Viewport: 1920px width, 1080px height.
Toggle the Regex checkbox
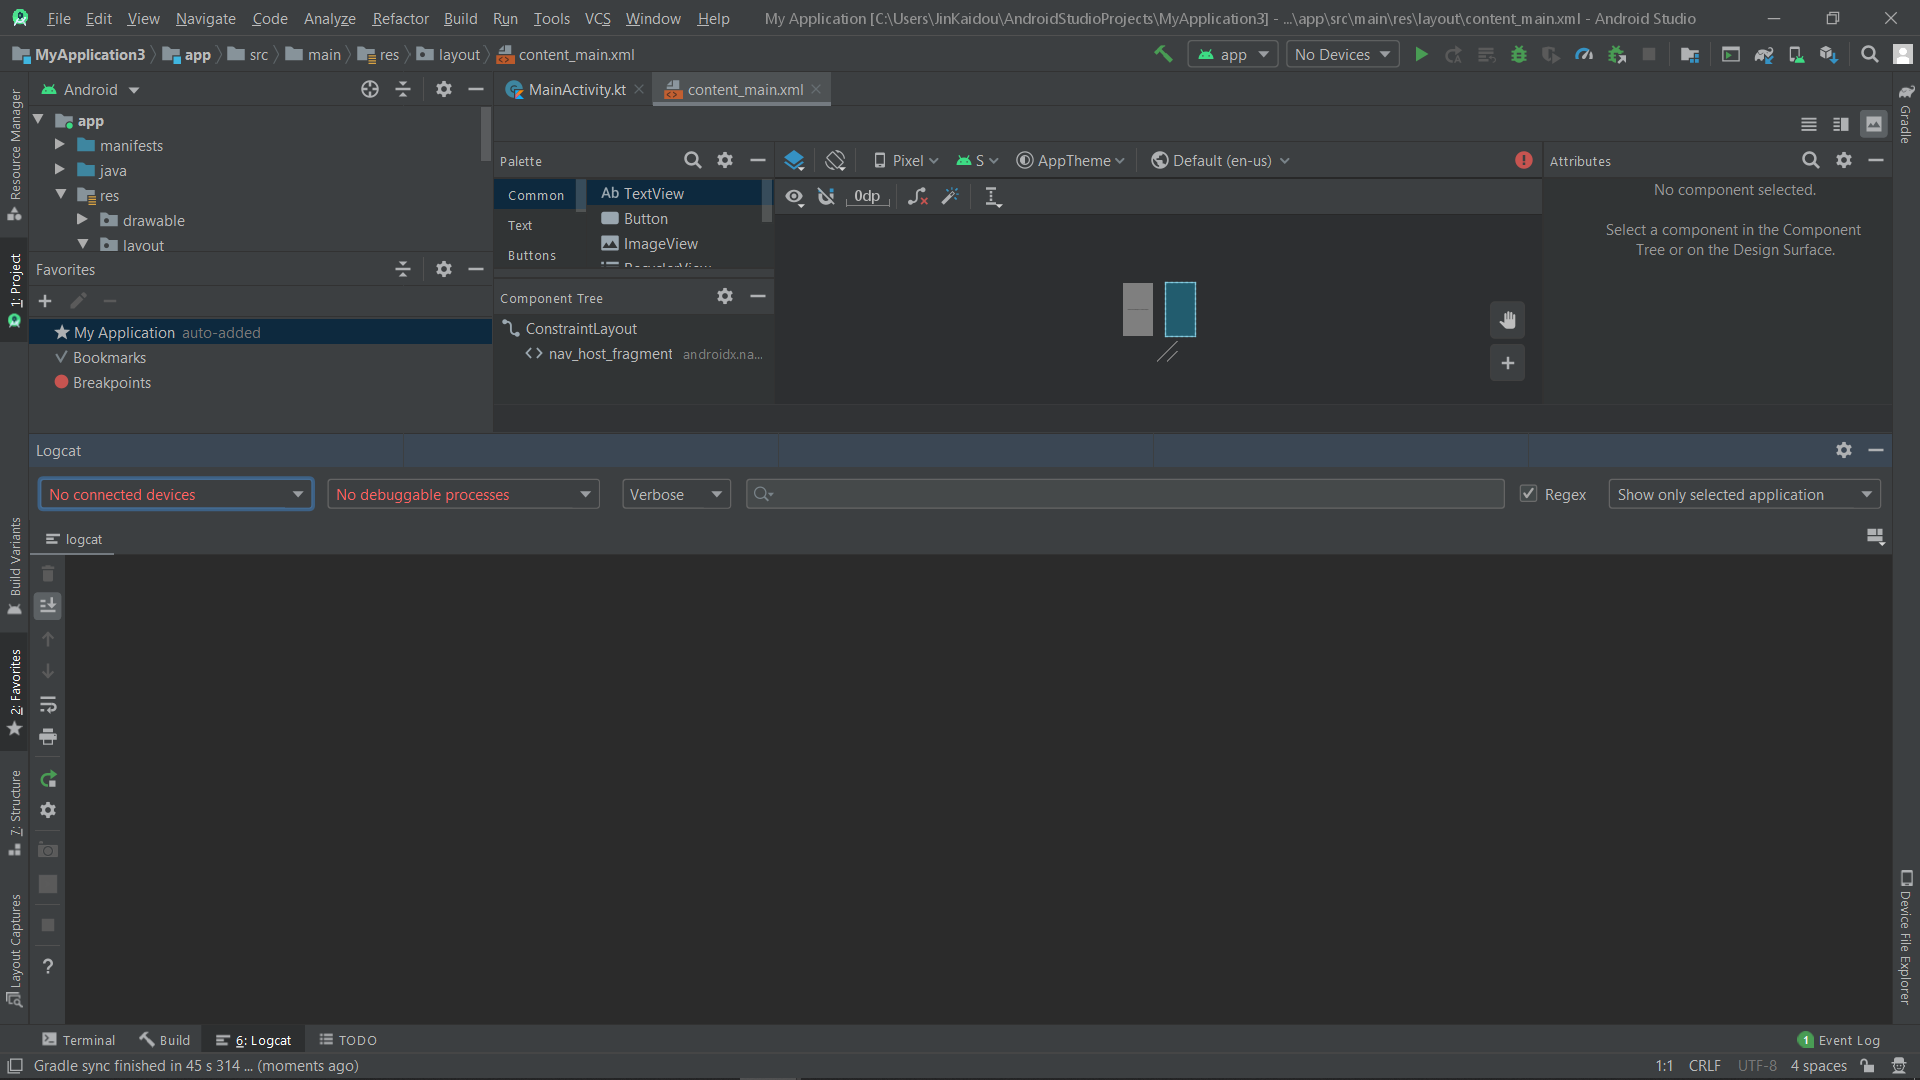point(1528,494)
